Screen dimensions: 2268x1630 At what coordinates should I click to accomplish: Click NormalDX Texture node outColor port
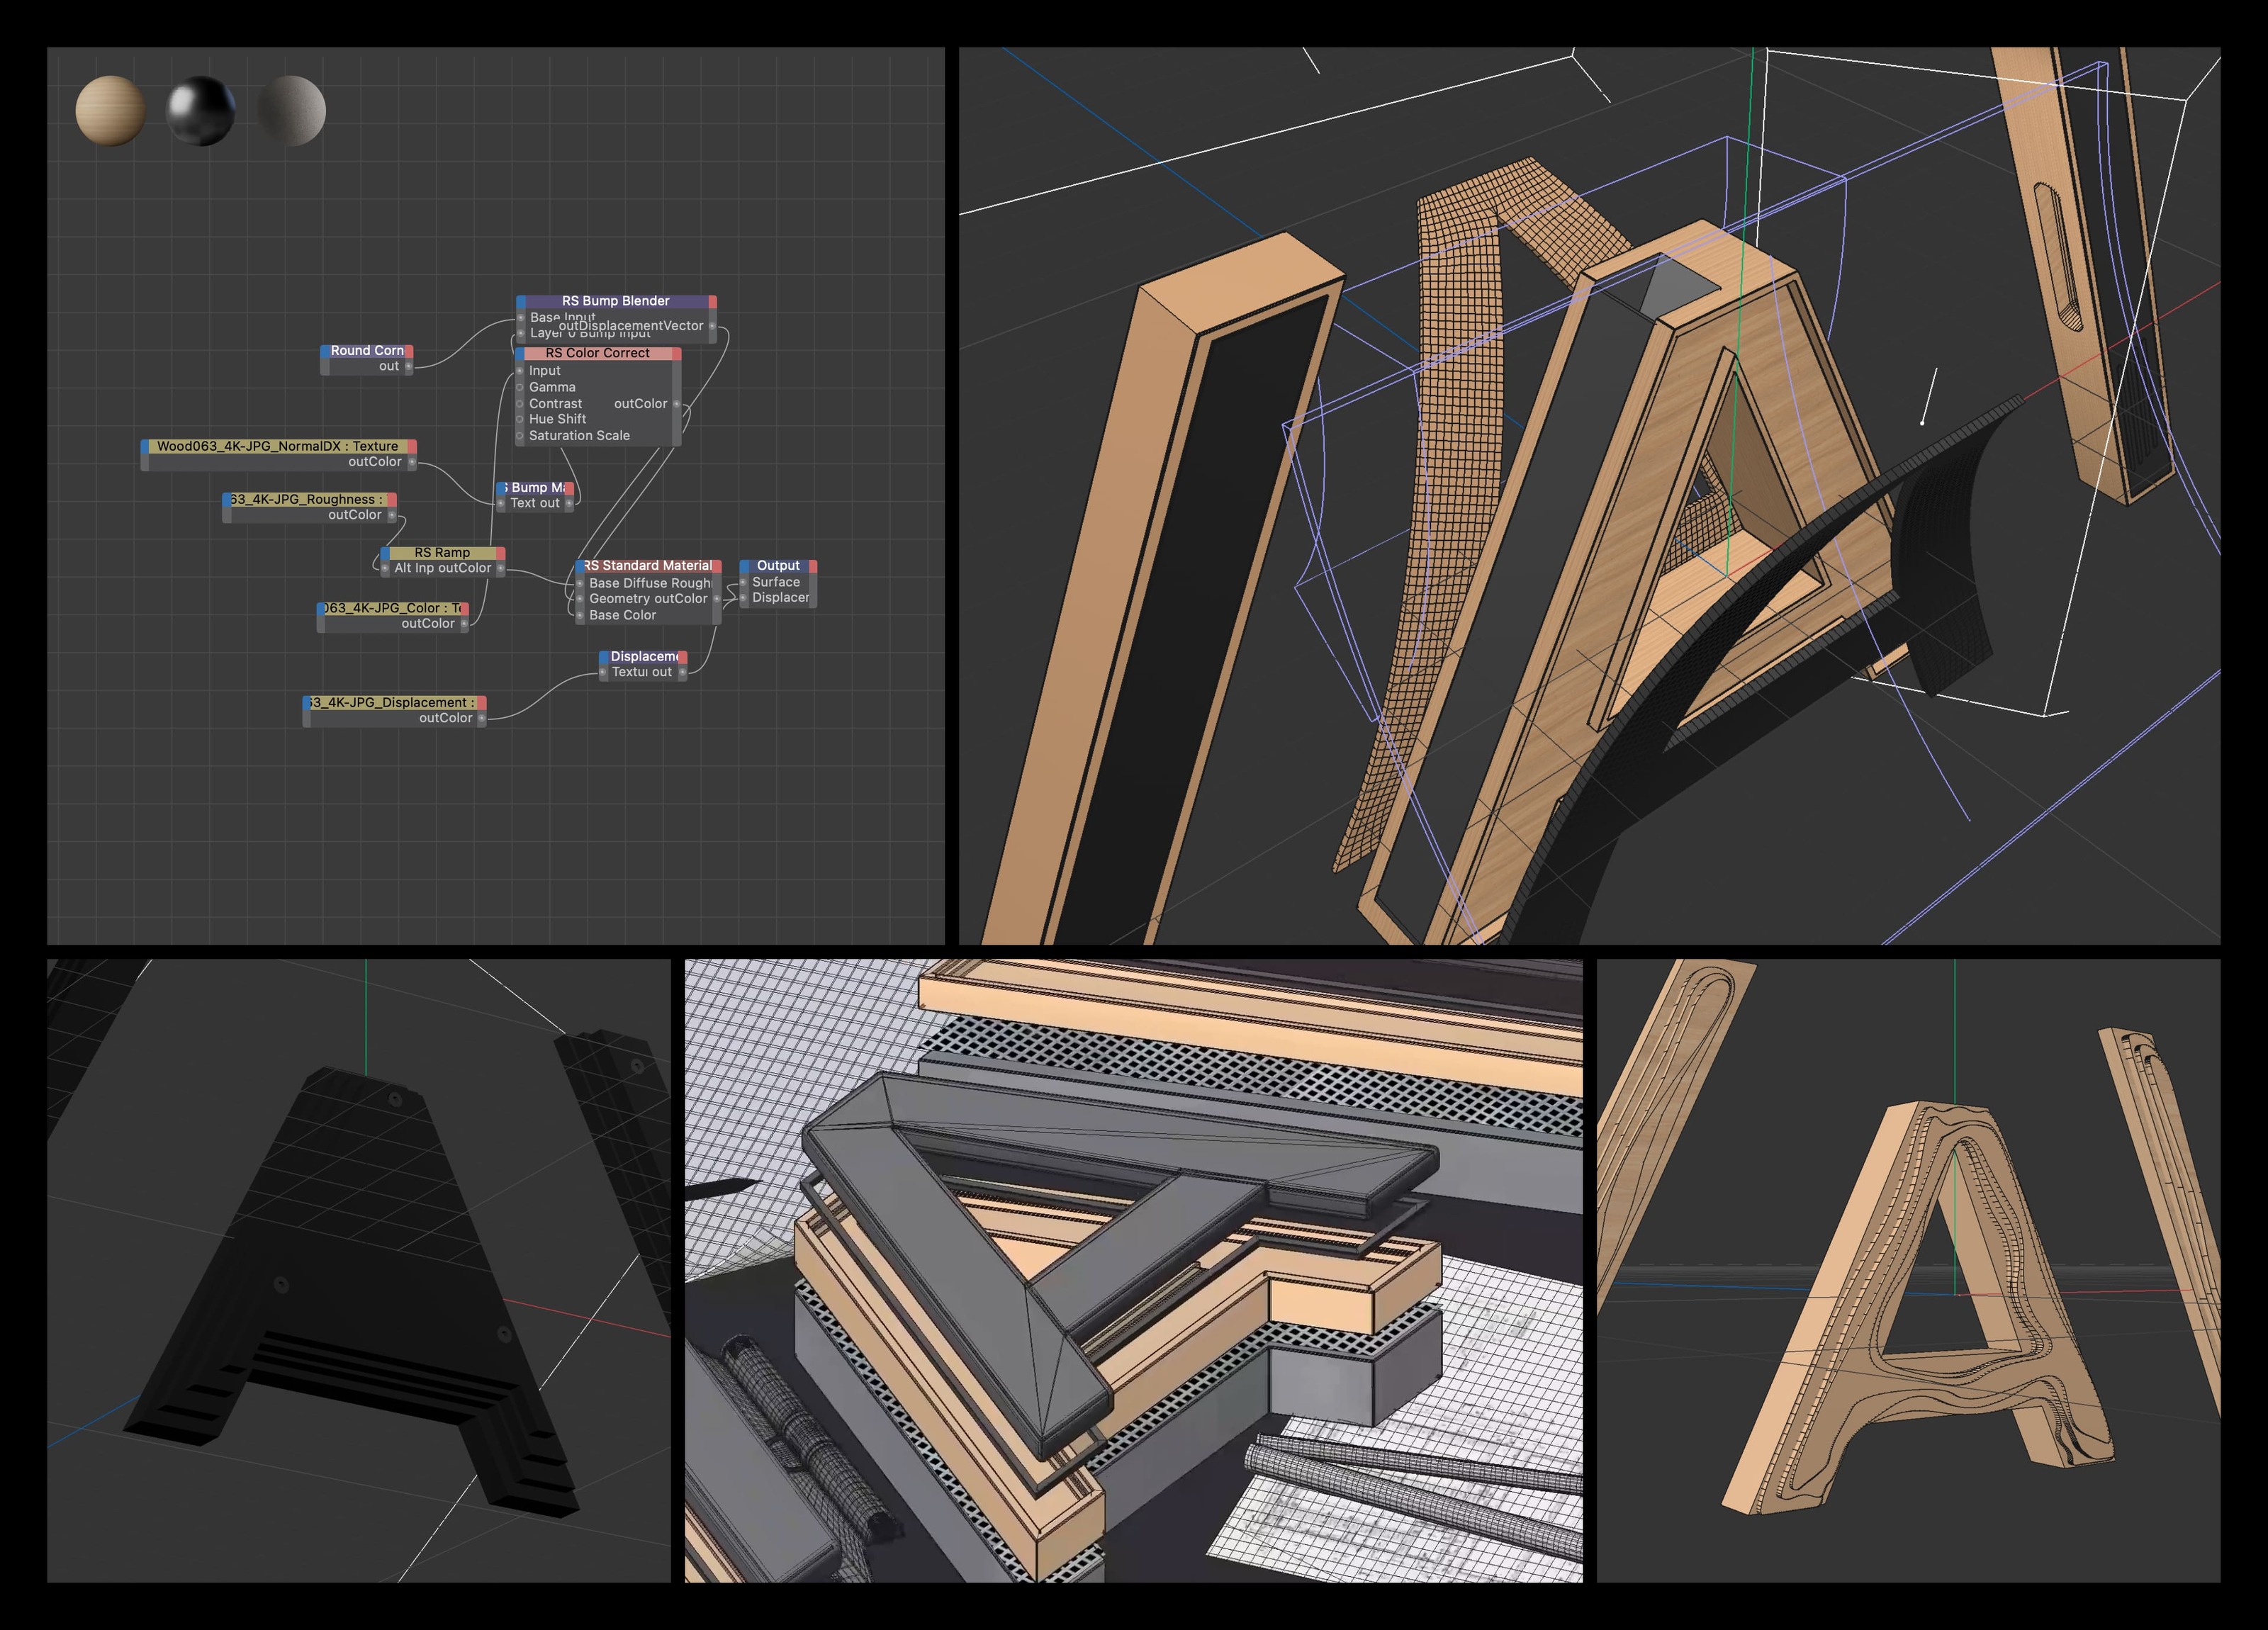411,462
